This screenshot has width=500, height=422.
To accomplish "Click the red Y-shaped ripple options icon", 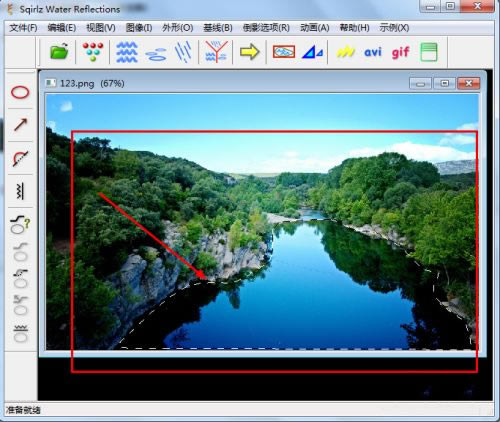I will click(x=216, y=52).
